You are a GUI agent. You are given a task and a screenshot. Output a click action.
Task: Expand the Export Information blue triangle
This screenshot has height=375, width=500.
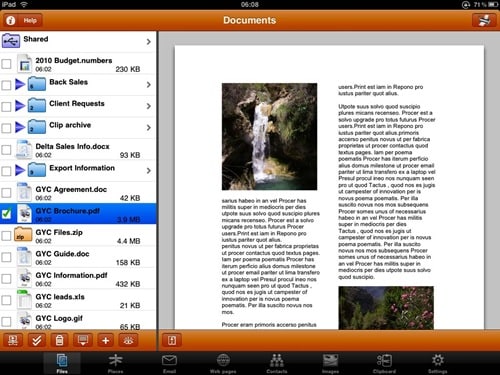point(20,170)
